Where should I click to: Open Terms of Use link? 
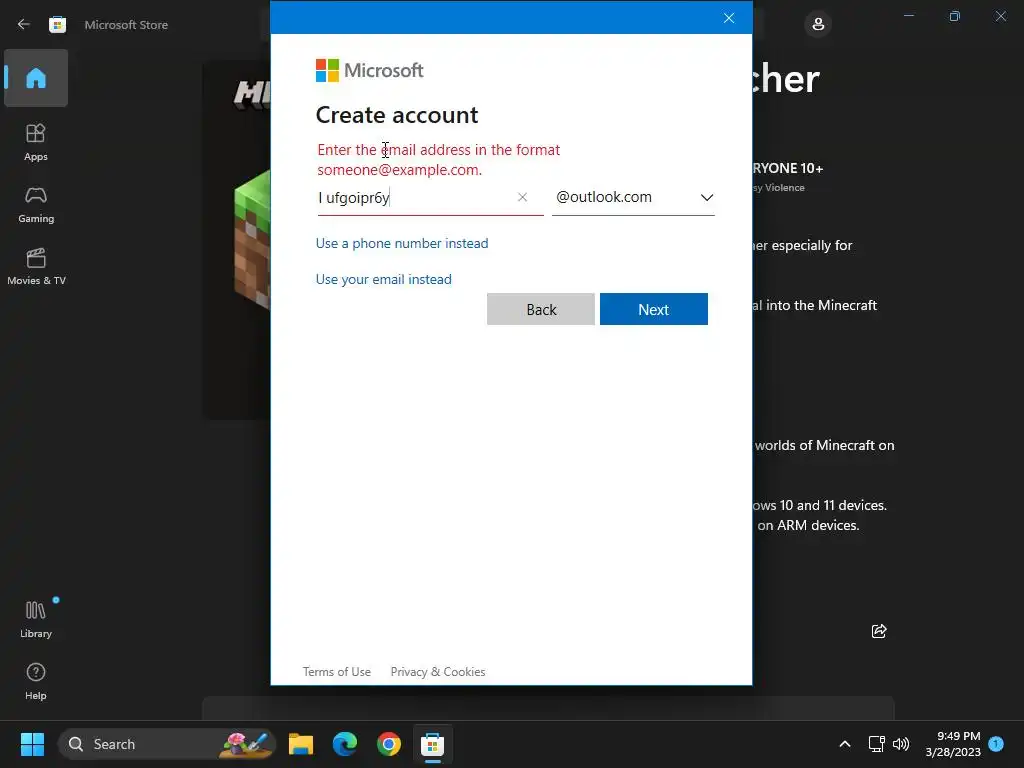click(337, 671)
